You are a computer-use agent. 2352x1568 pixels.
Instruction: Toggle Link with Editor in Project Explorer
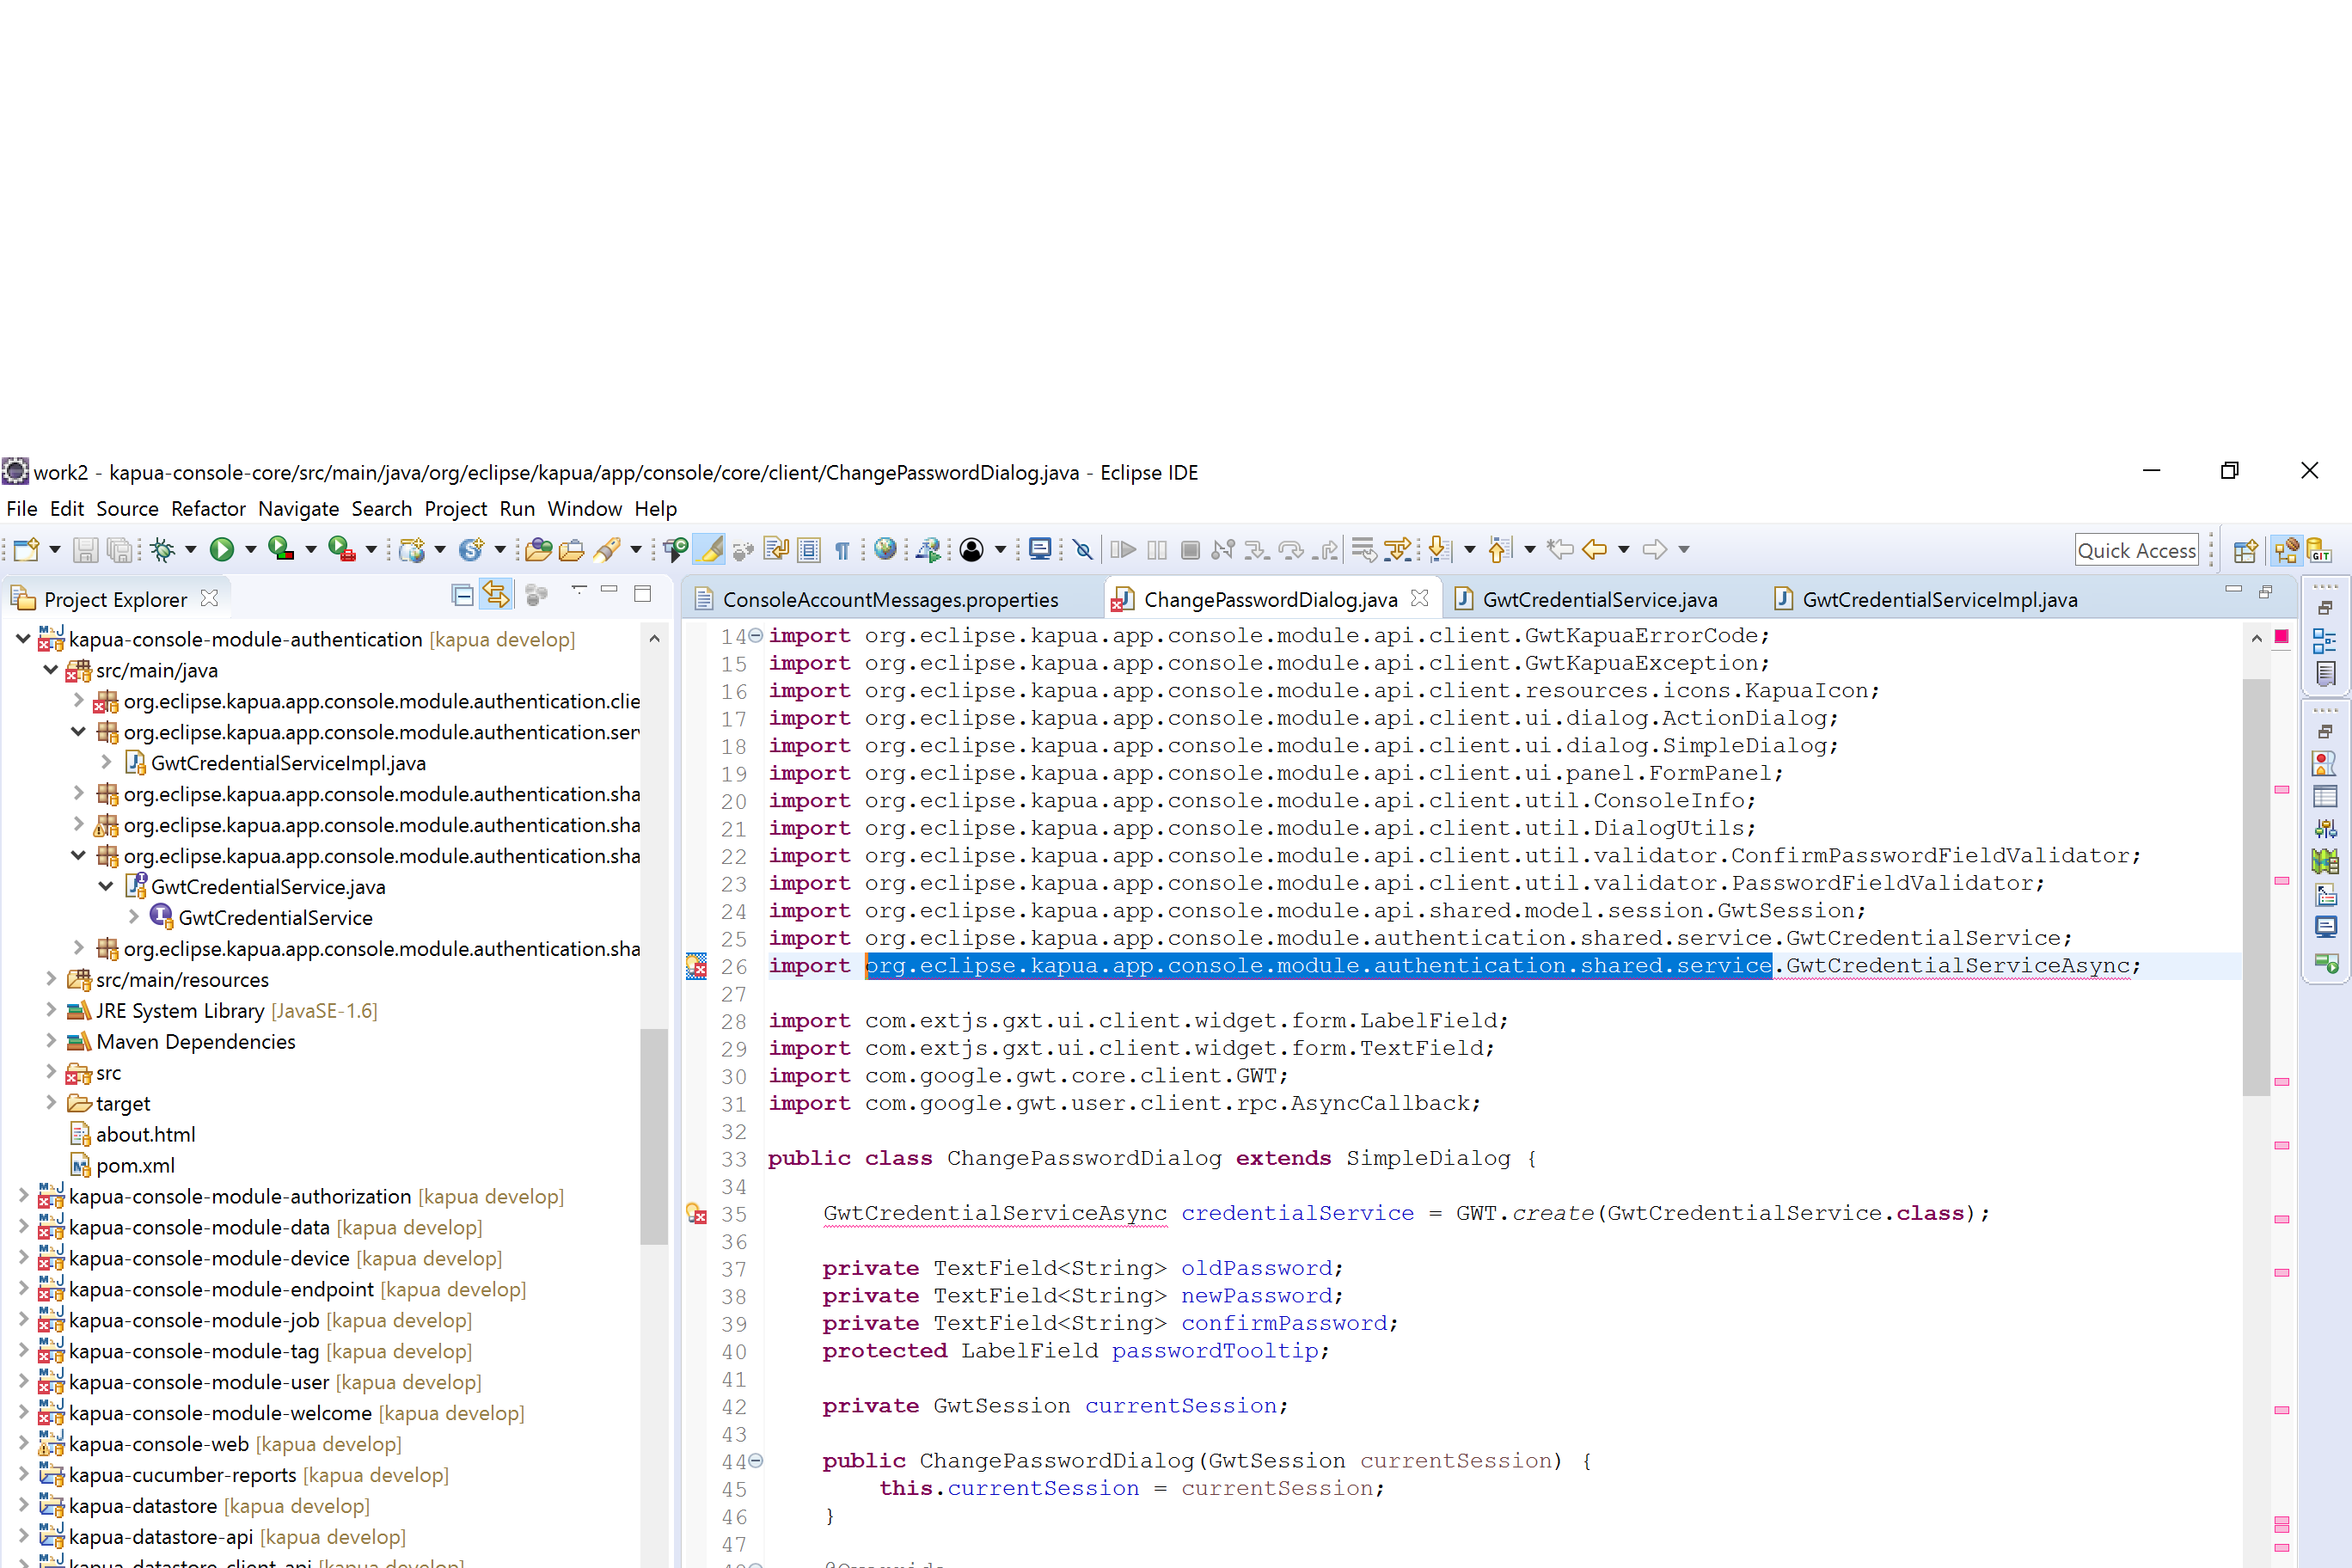(x=496, y=595)
